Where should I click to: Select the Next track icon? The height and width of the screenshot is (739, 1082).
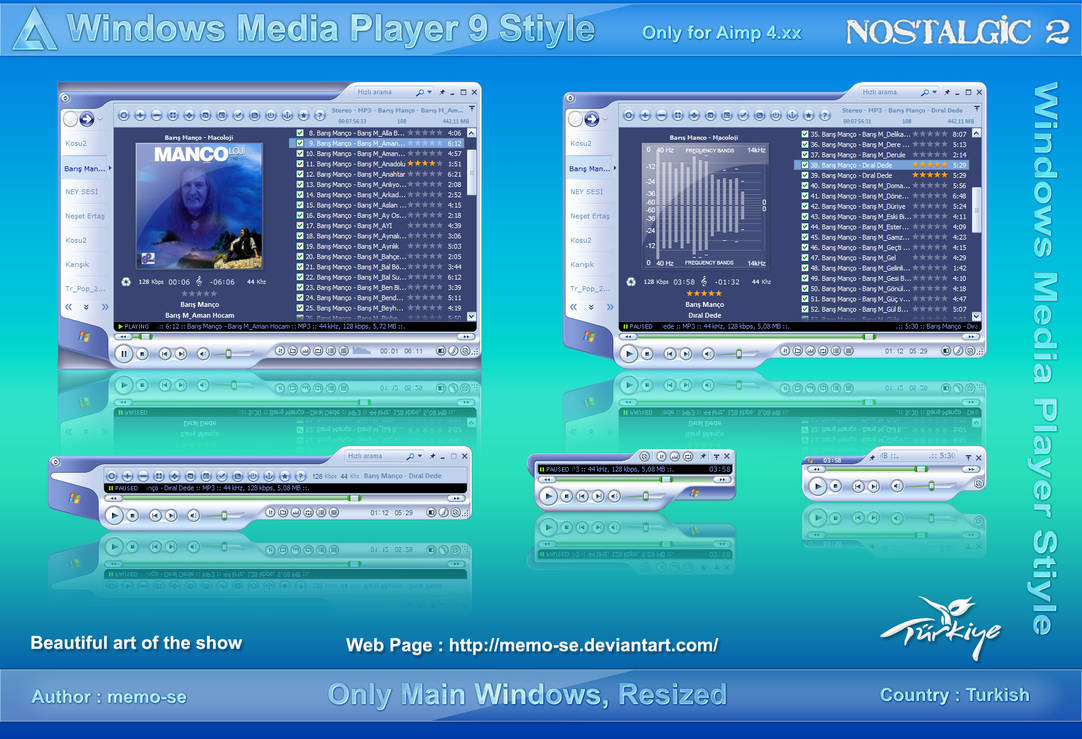point(181,354)
